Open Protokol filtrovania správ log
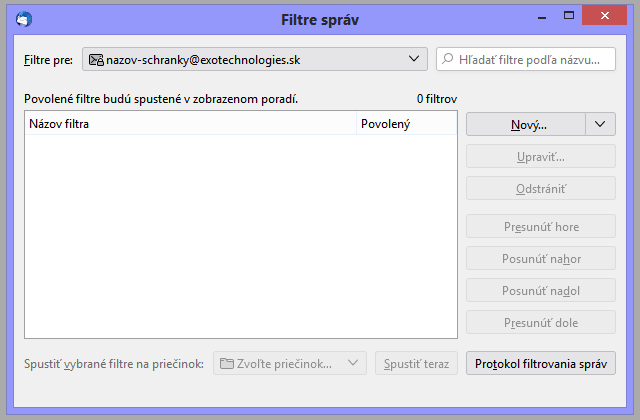The width and height of the screenshot is (640, 420). click(541, 363)
